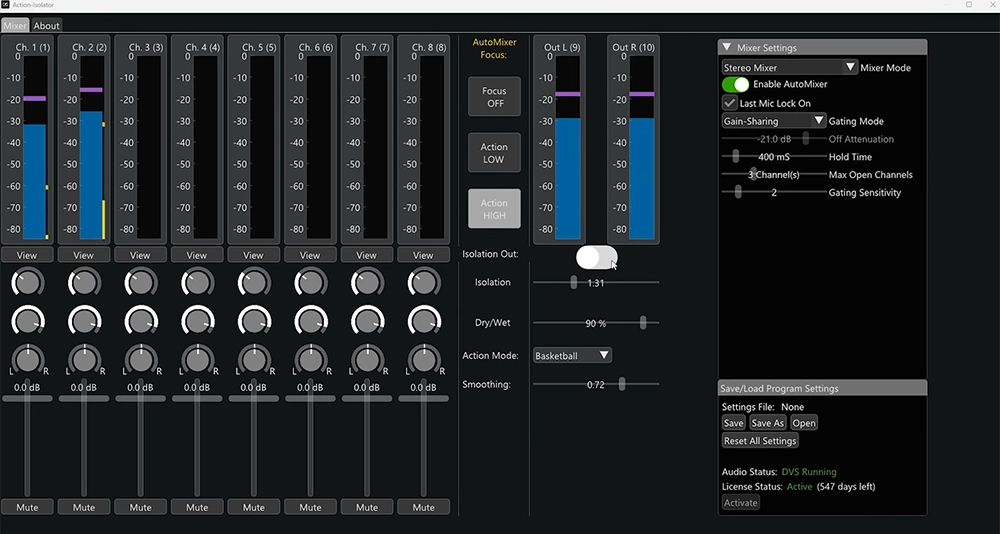Mute channel 2
The height and width of the screenshot is (534, 1000).
tap(84, 507)
